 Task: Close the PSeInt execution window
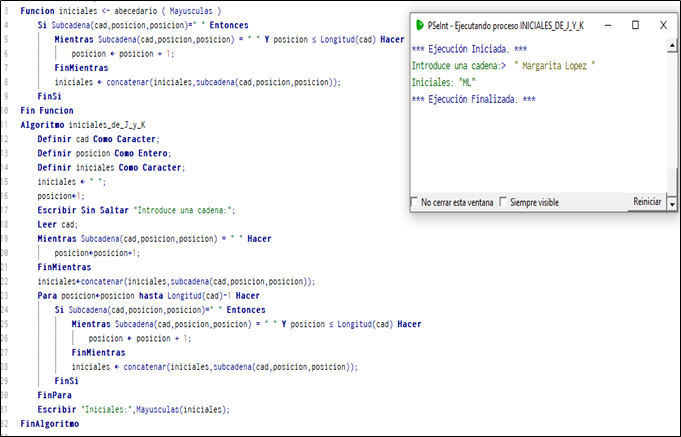pyautogui.click(x=663, y=24)
